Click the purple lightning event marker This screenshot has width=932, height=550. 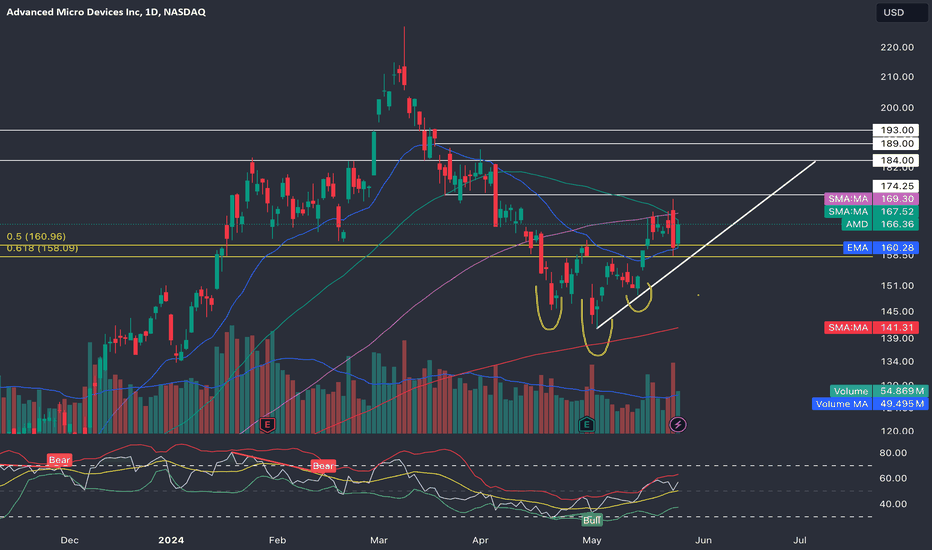pyautogui.click(x=678, y=424)
